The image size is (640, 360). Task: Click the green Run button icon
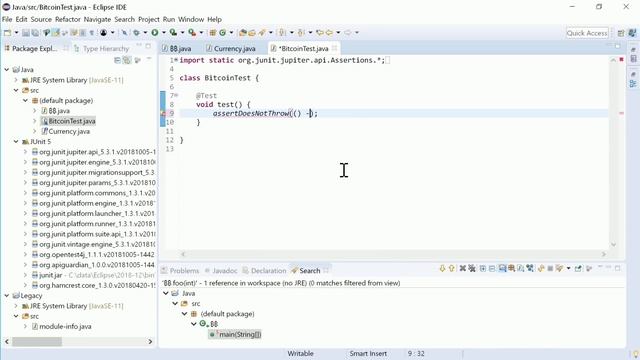[x=155, y=33]
